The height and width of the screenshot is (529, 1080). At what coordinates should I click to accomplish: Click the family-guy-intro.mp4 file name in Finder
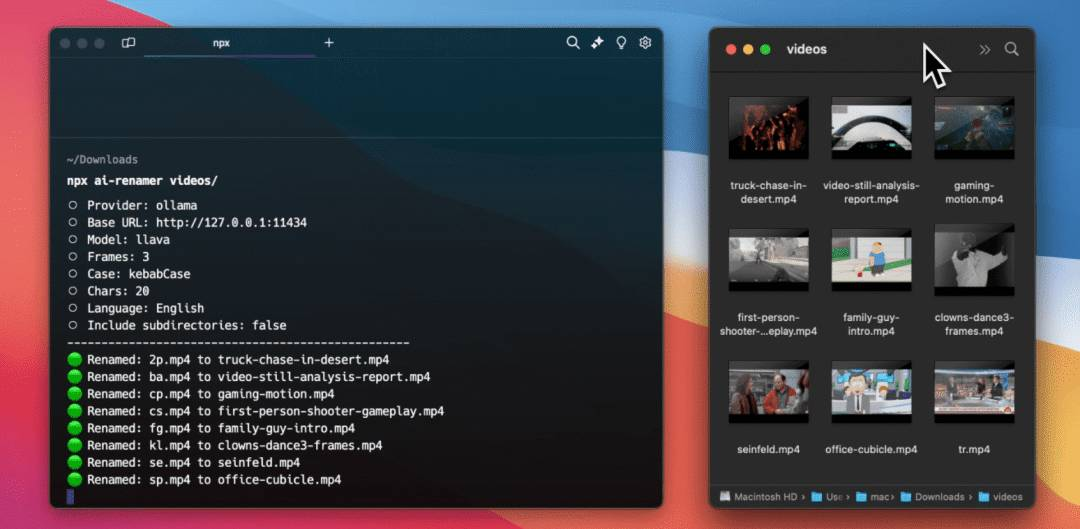coord(871,324)
